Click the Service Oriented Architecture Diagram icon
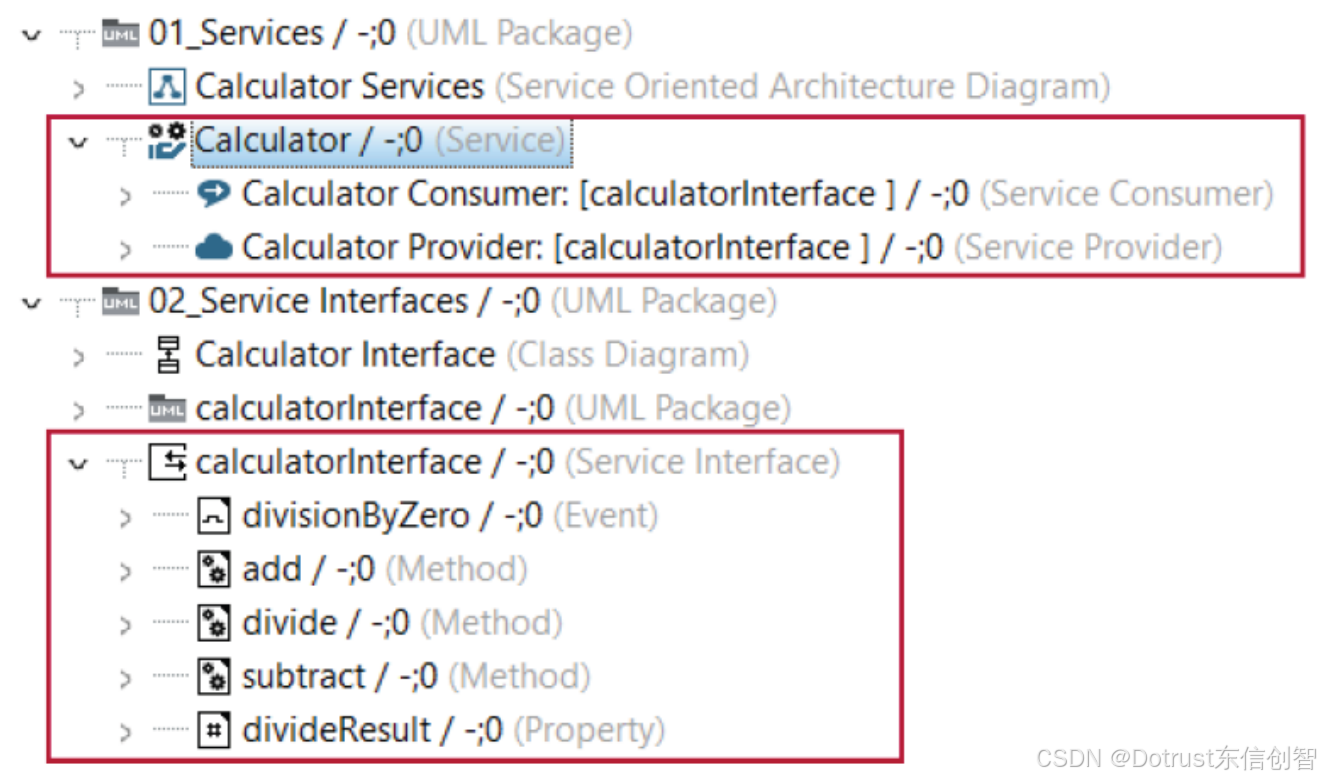 click(167, 87)
